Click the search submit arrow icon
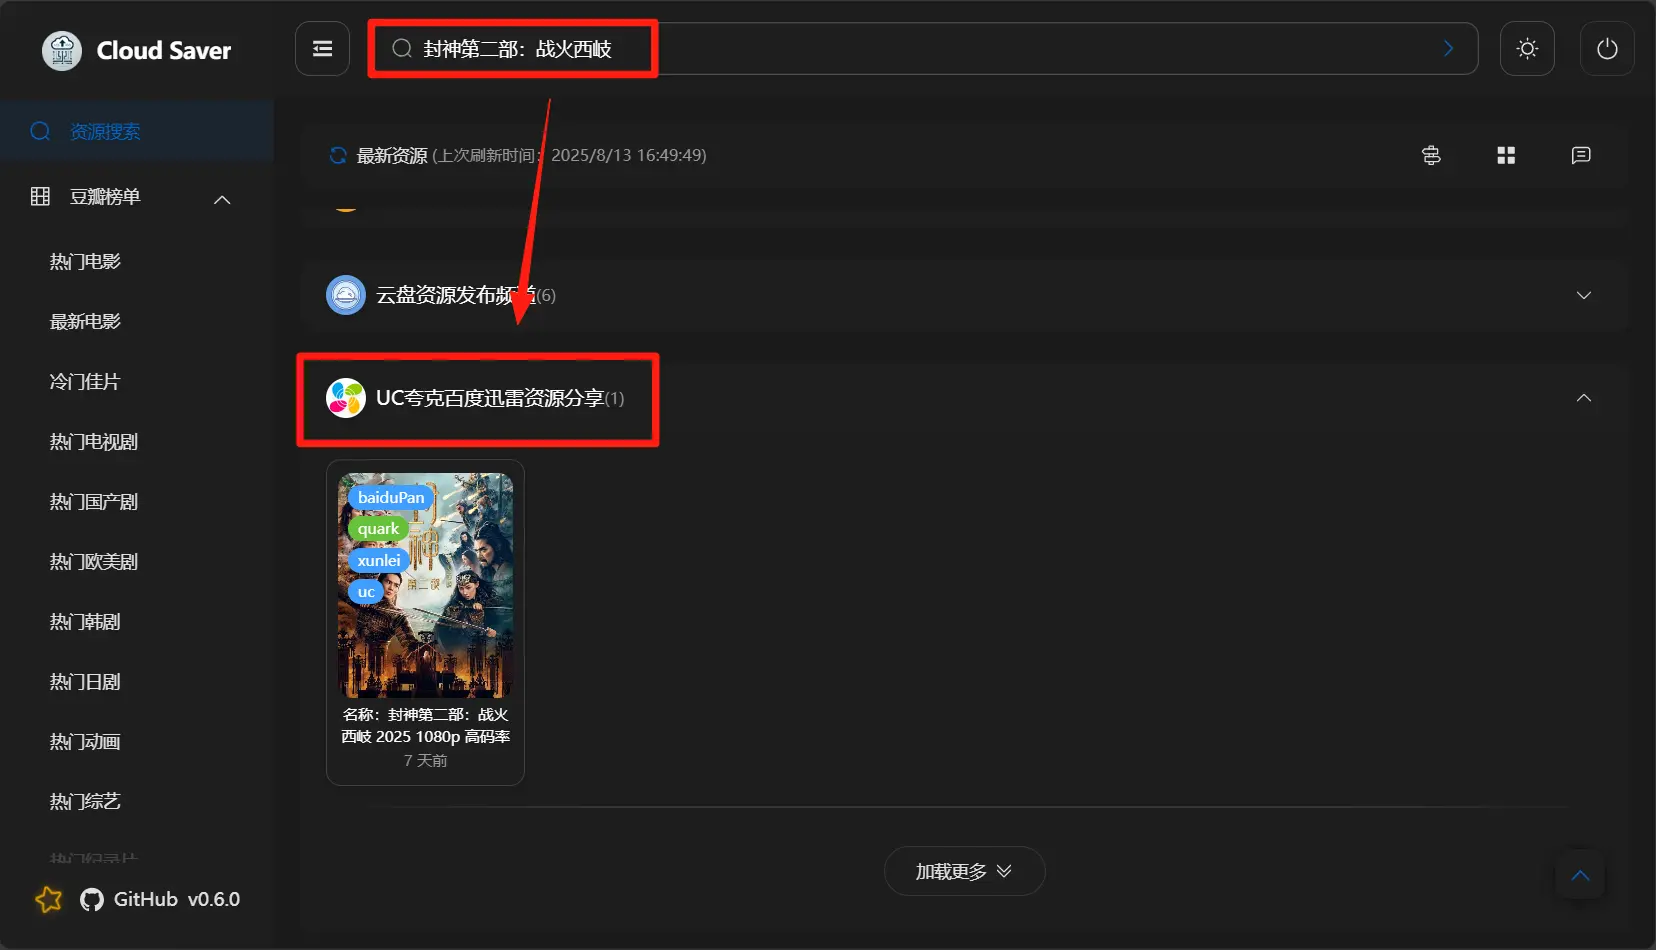This screenshot has height=950, width=1656. click(1448, 49)
